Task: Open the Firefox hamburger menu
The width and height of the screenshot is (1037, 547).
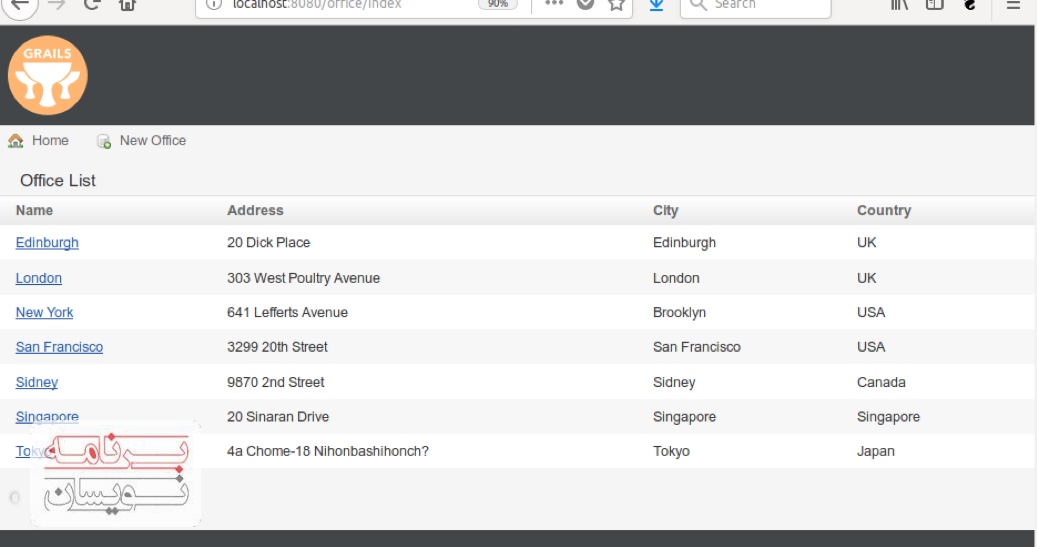Action: [x=1013, y=5]
